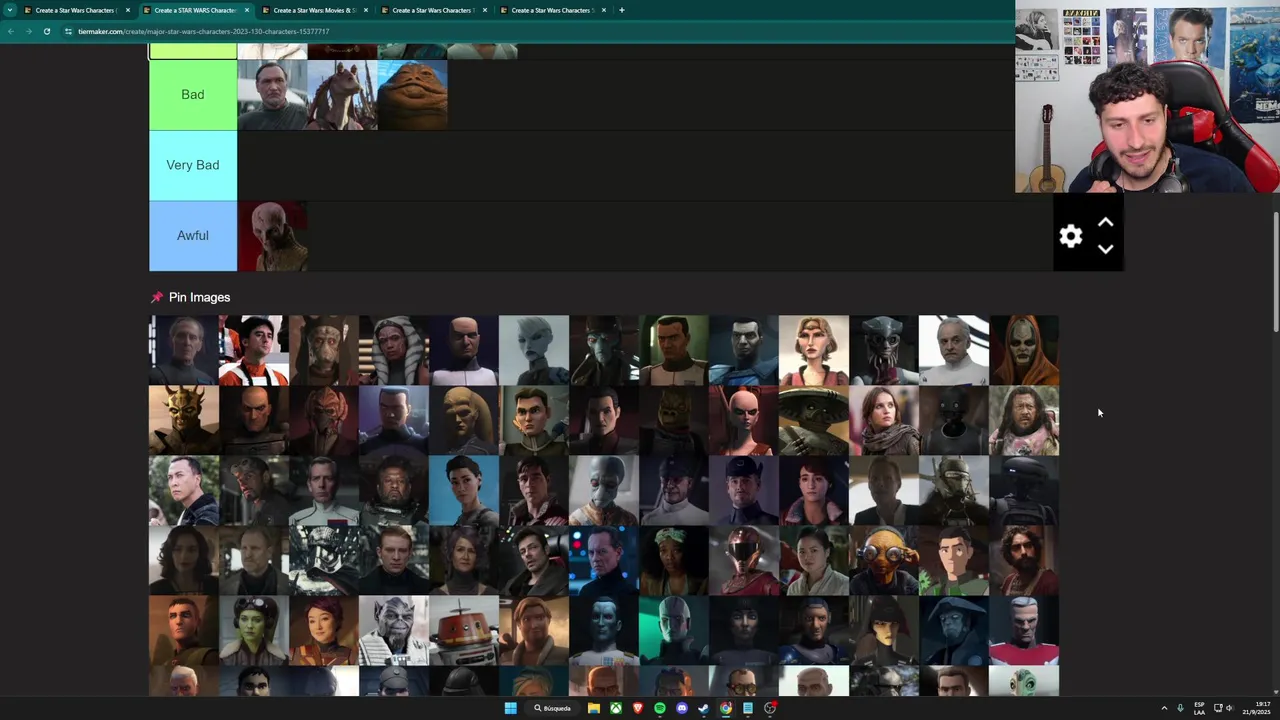
Task: Open Brave browser from taskbar
Action: tap(638, 708)
